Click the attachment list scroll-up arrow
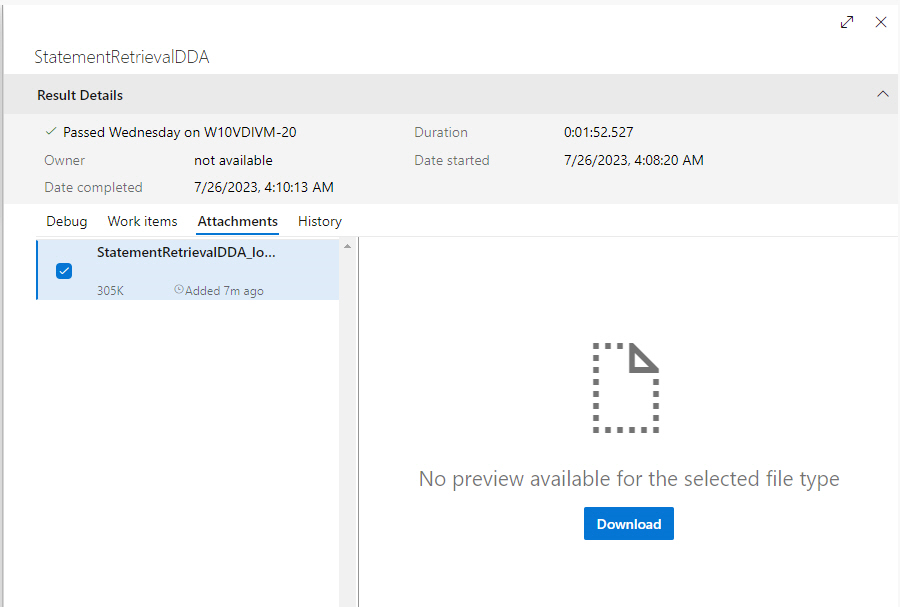Image resolution: width=900 pixels, height=607 pixels. [x=347, y=246]
